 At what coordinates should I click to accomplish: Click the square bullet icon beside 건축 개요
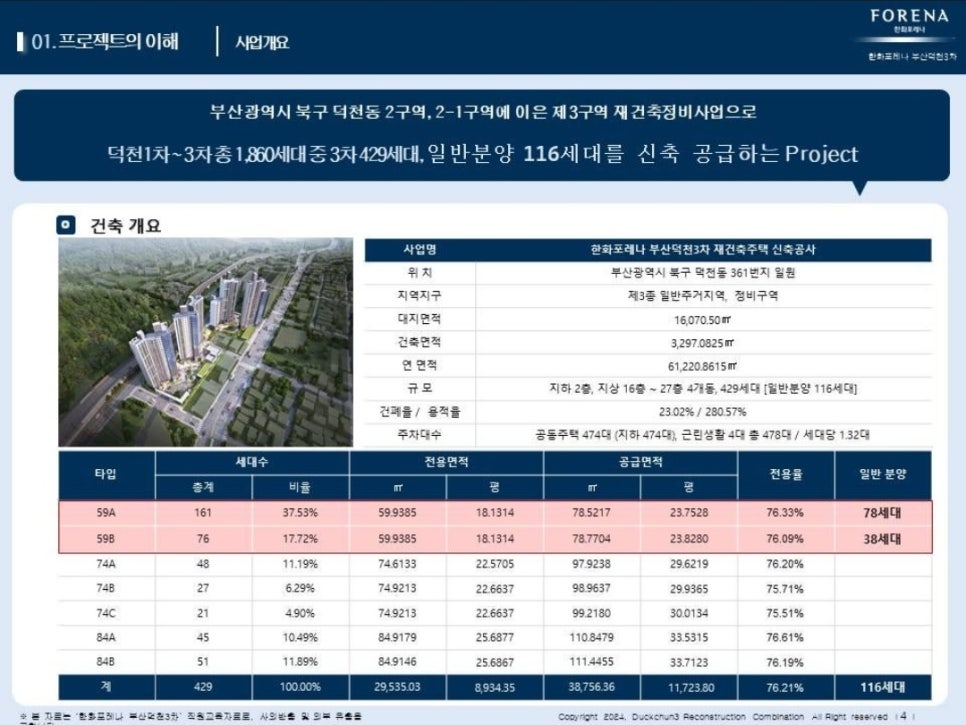point(66,225)
